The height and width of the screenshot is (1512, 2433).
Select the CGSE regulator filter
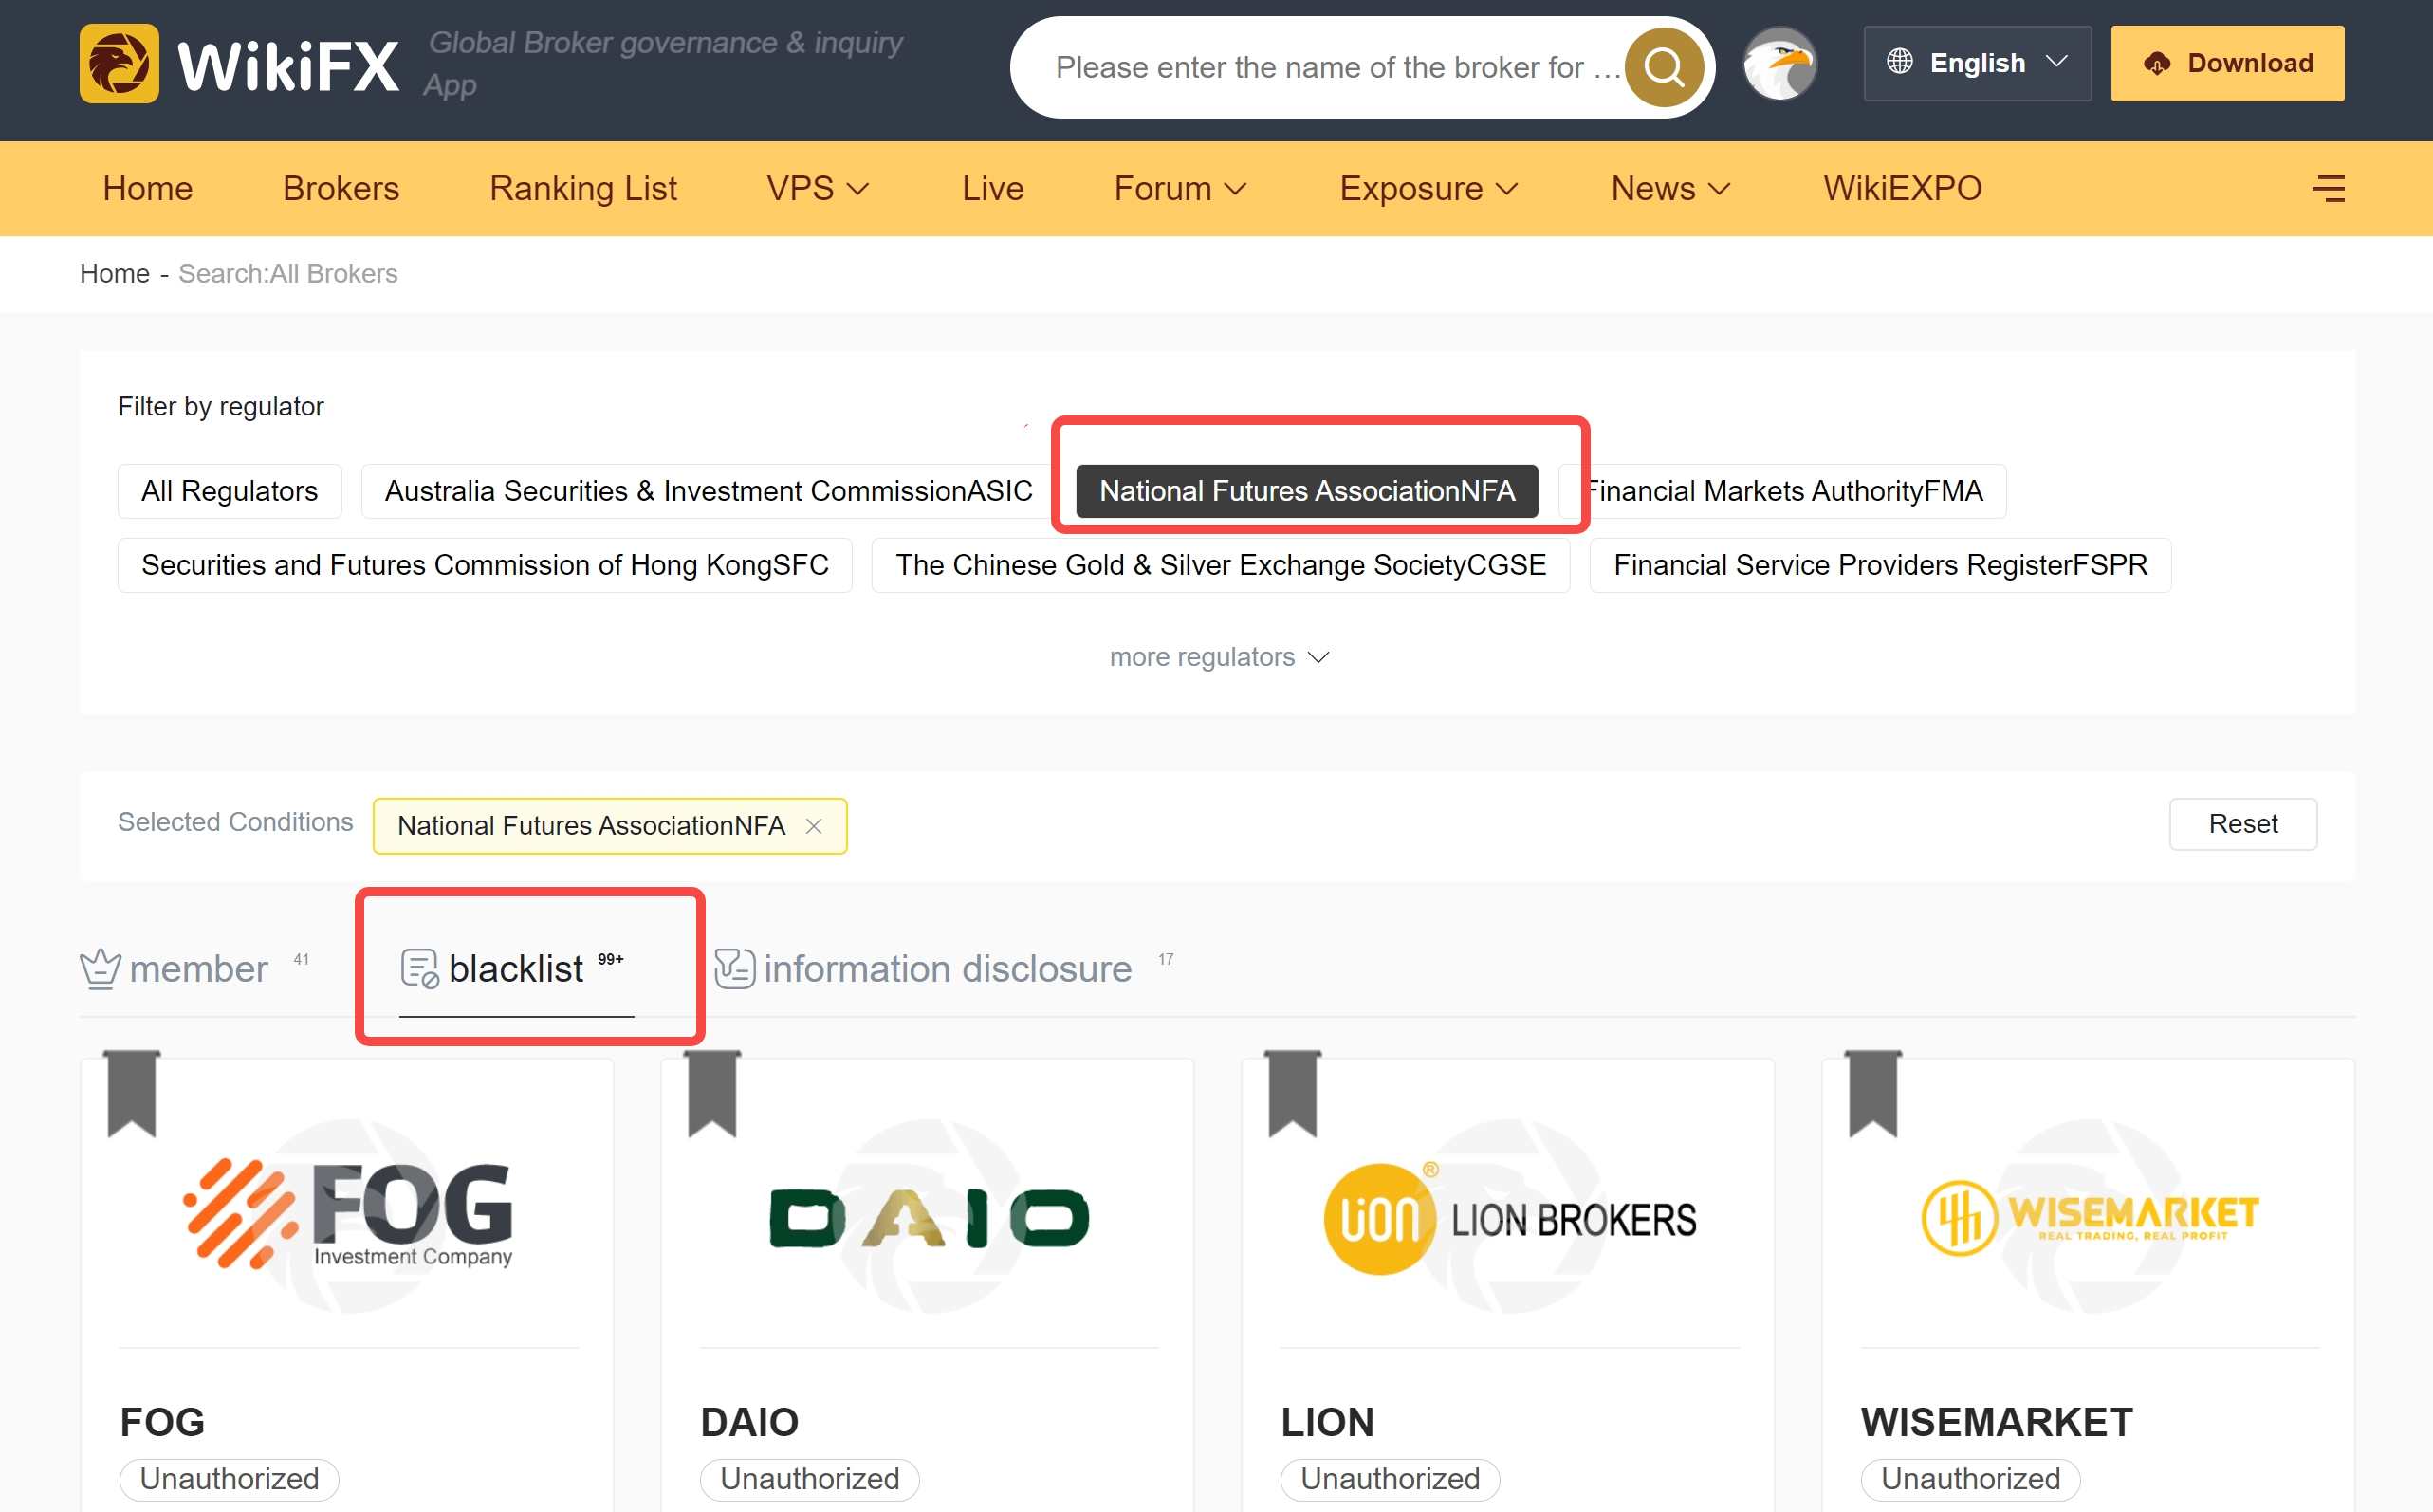click(x=1221, y=565)
